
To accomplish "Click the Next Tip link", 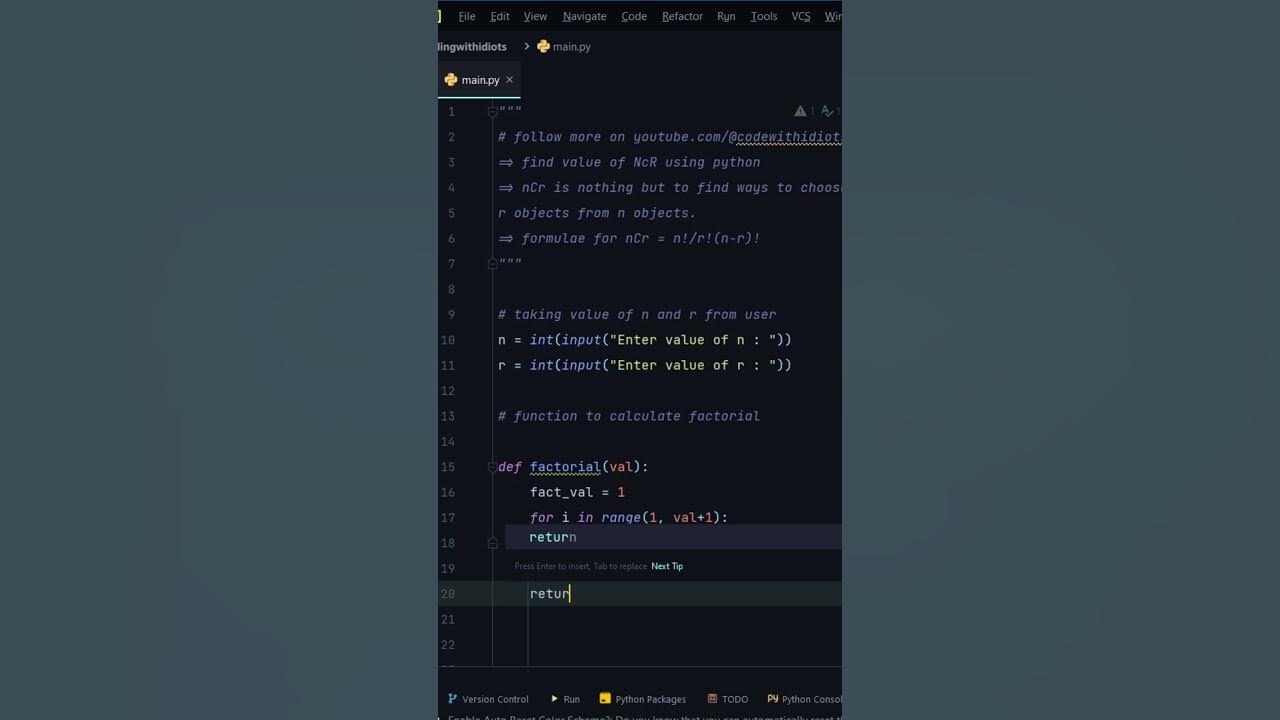I will tap(667, 566).
